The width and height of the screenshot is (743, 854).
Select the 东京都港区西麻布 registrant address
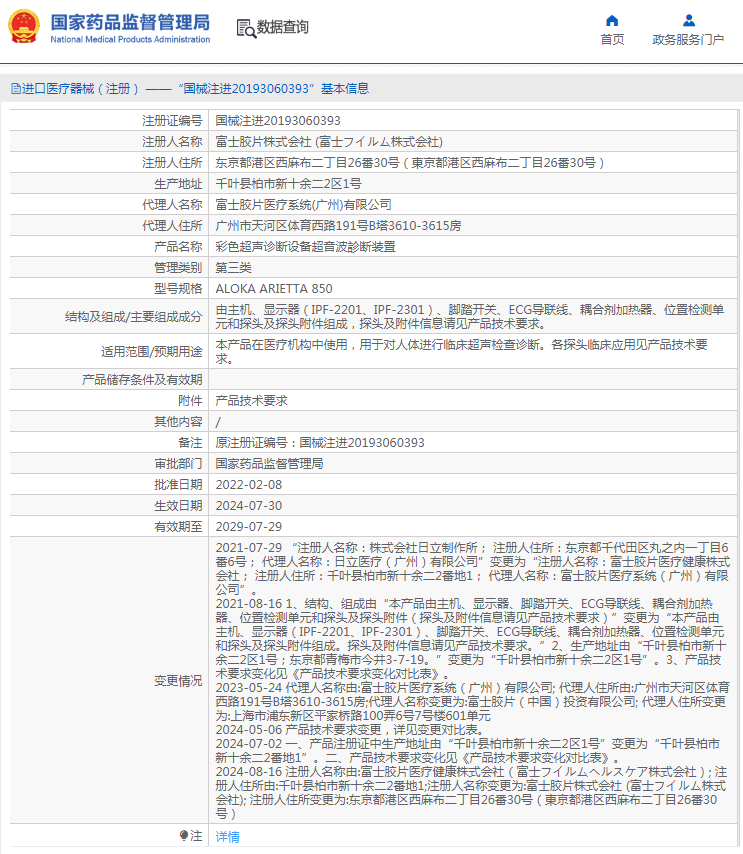click(x=410, y=162)
